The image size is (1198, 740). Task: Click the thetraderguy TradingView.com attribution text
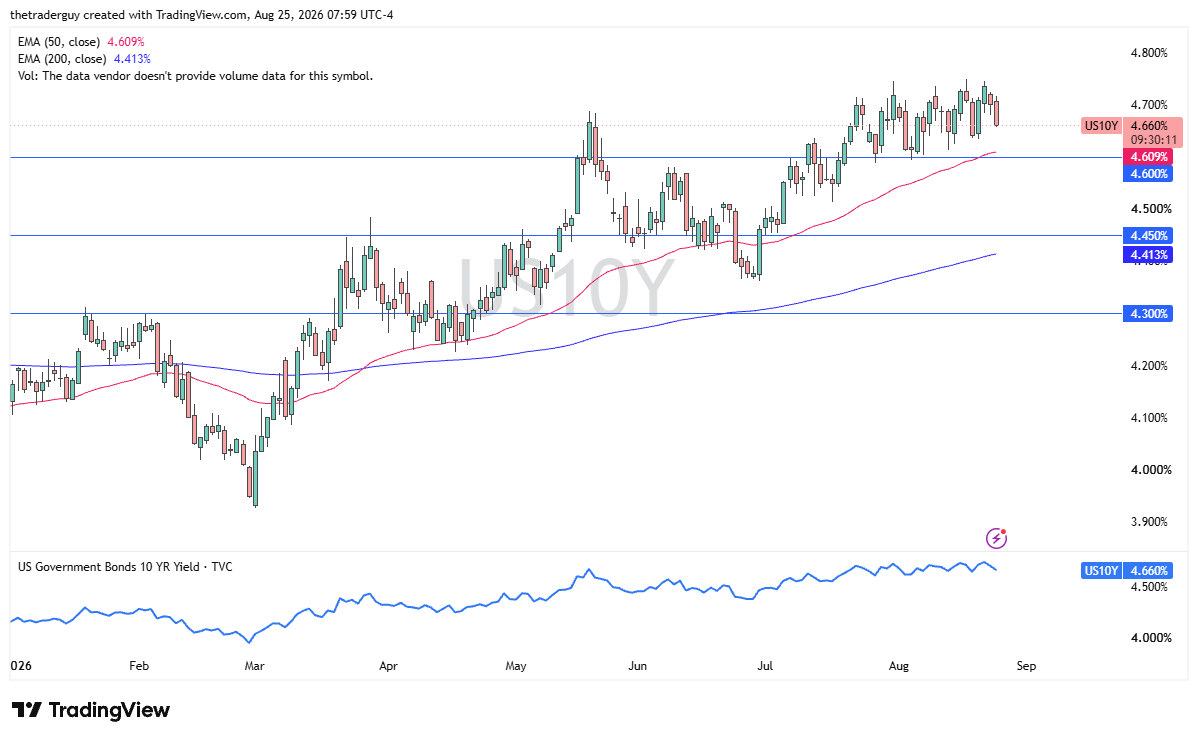[x=202, y=15]
